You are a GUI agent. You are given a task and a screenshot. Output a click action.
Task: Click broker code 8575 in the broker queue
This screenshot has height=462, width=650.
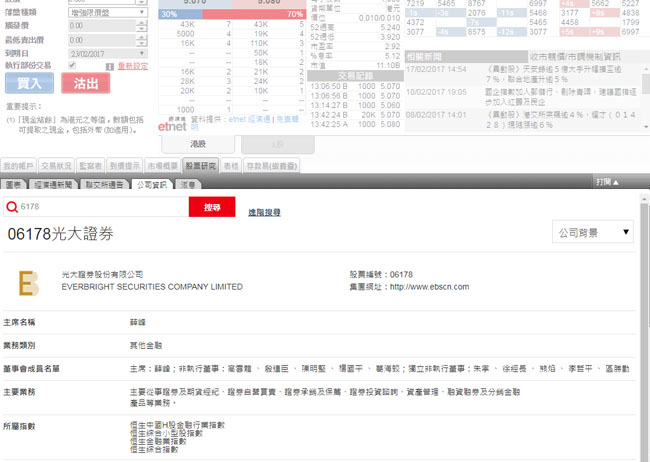click(x=476, y=32)
